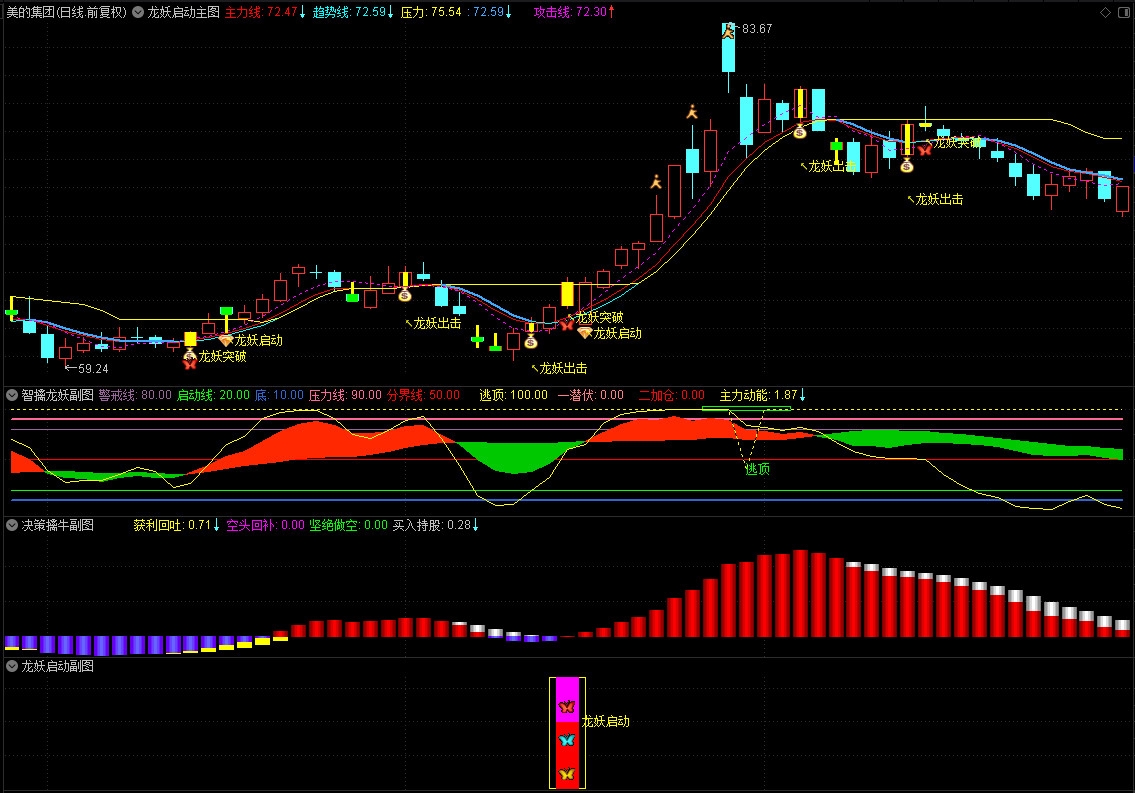The image size is (1135, 793).
Task: Click the running man icon at 83.67 peak
Action: point(728,31)
